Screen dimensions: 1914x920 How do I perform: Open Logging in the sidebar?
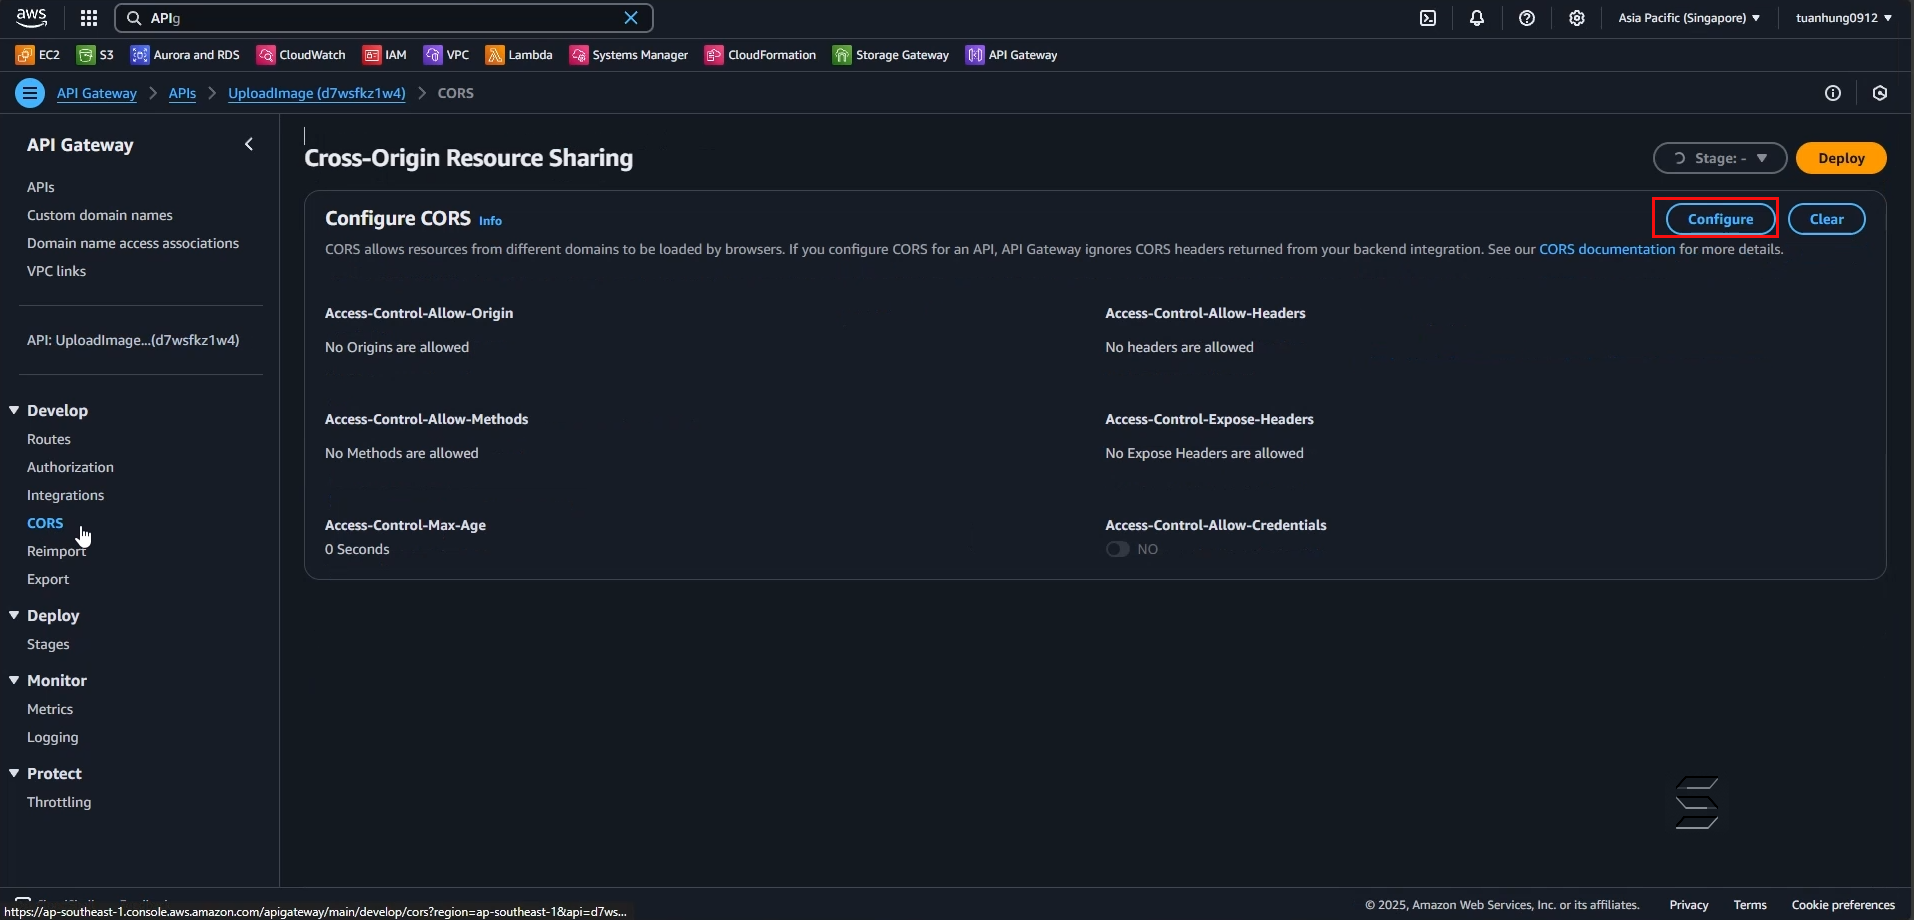point(52,737)
